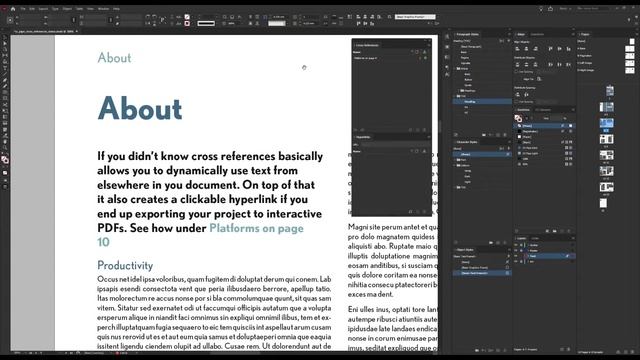640x360 pixels.
Task: Select [Basic Graphics Frame] object style
Action: tap(482, 267)
